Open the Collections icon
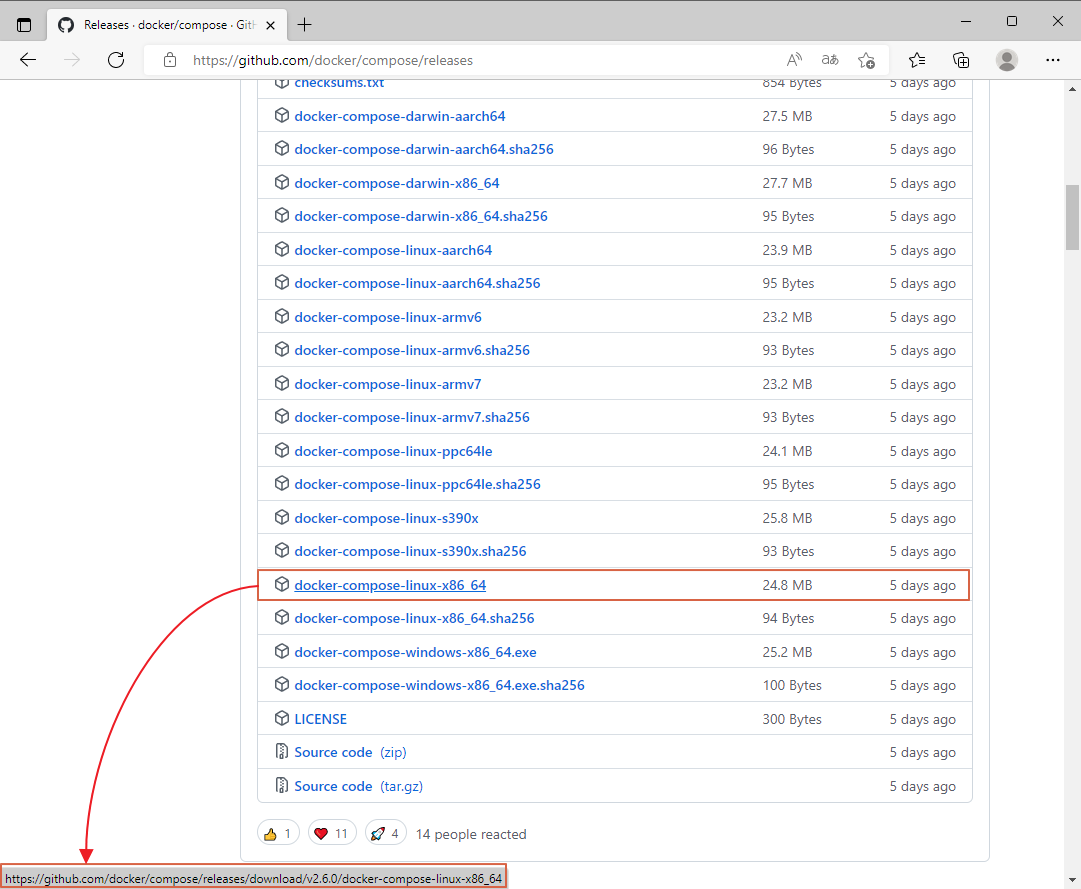Image resolution: width=1081 pixels, height=889 pixels. [x=961, y=60]
